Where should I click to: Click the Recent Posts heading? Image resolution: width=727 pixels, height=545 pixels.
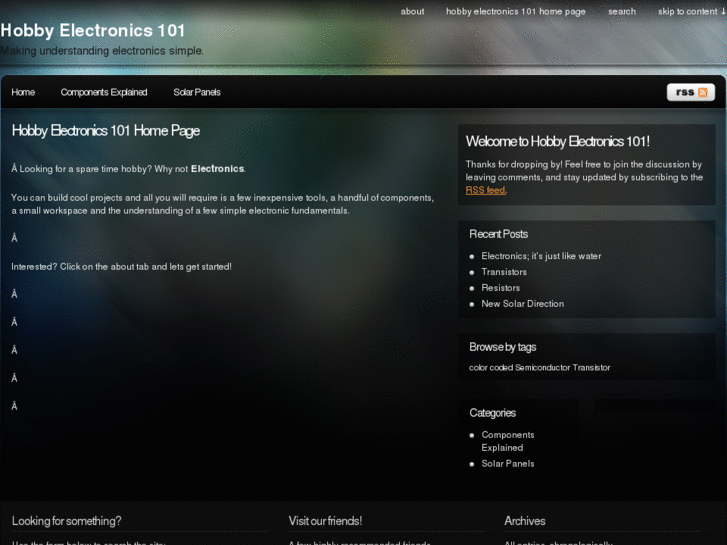(x=498, y=234)
